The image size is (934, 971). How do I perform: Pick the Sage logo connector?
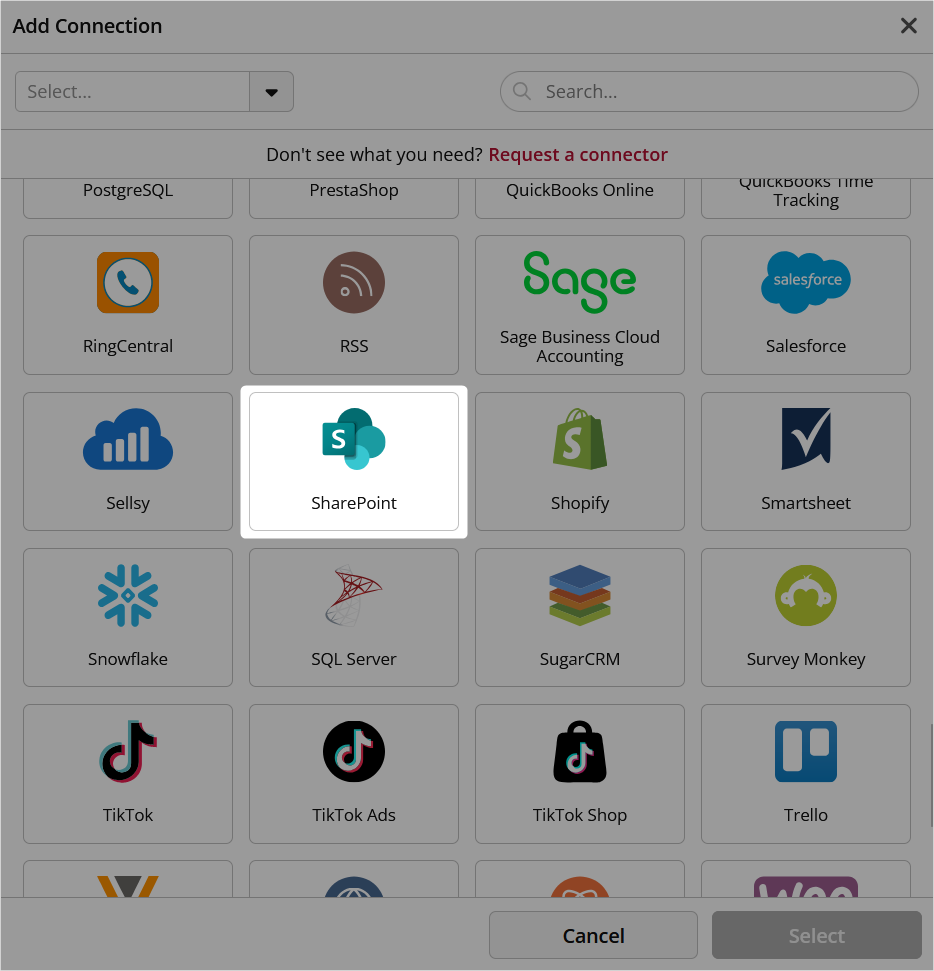580,282
